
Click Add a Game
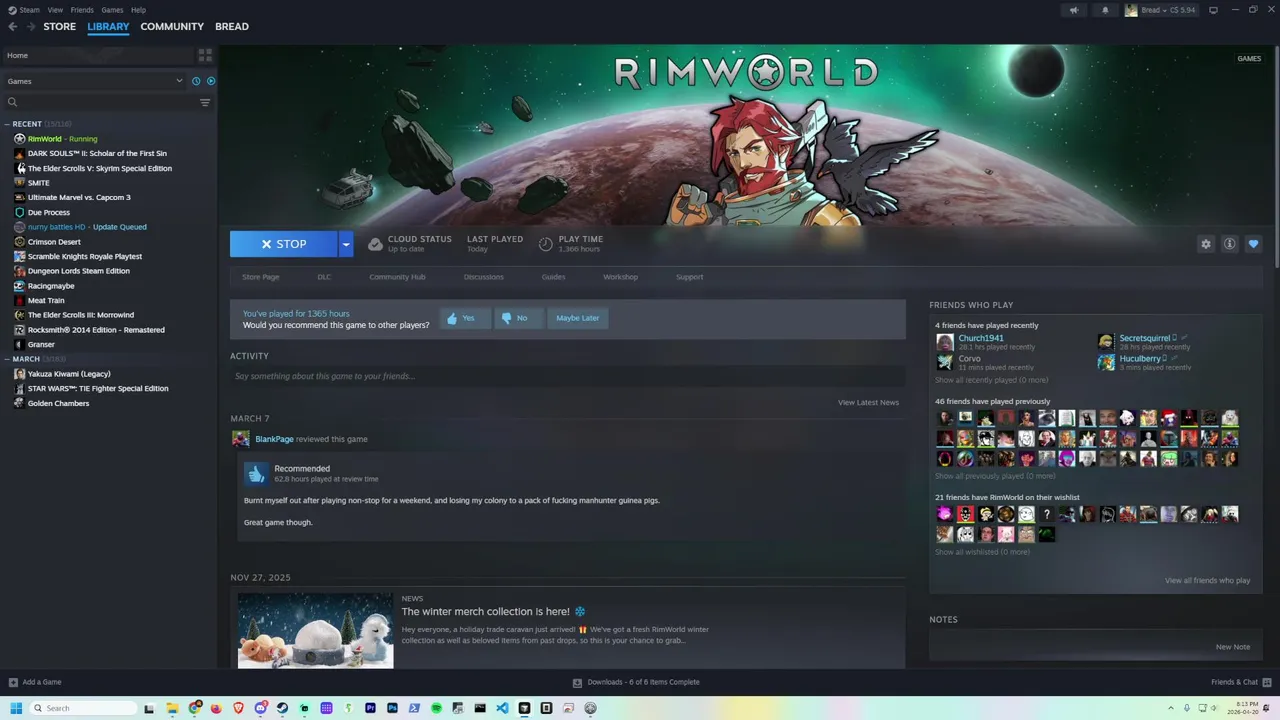(35, 682)
